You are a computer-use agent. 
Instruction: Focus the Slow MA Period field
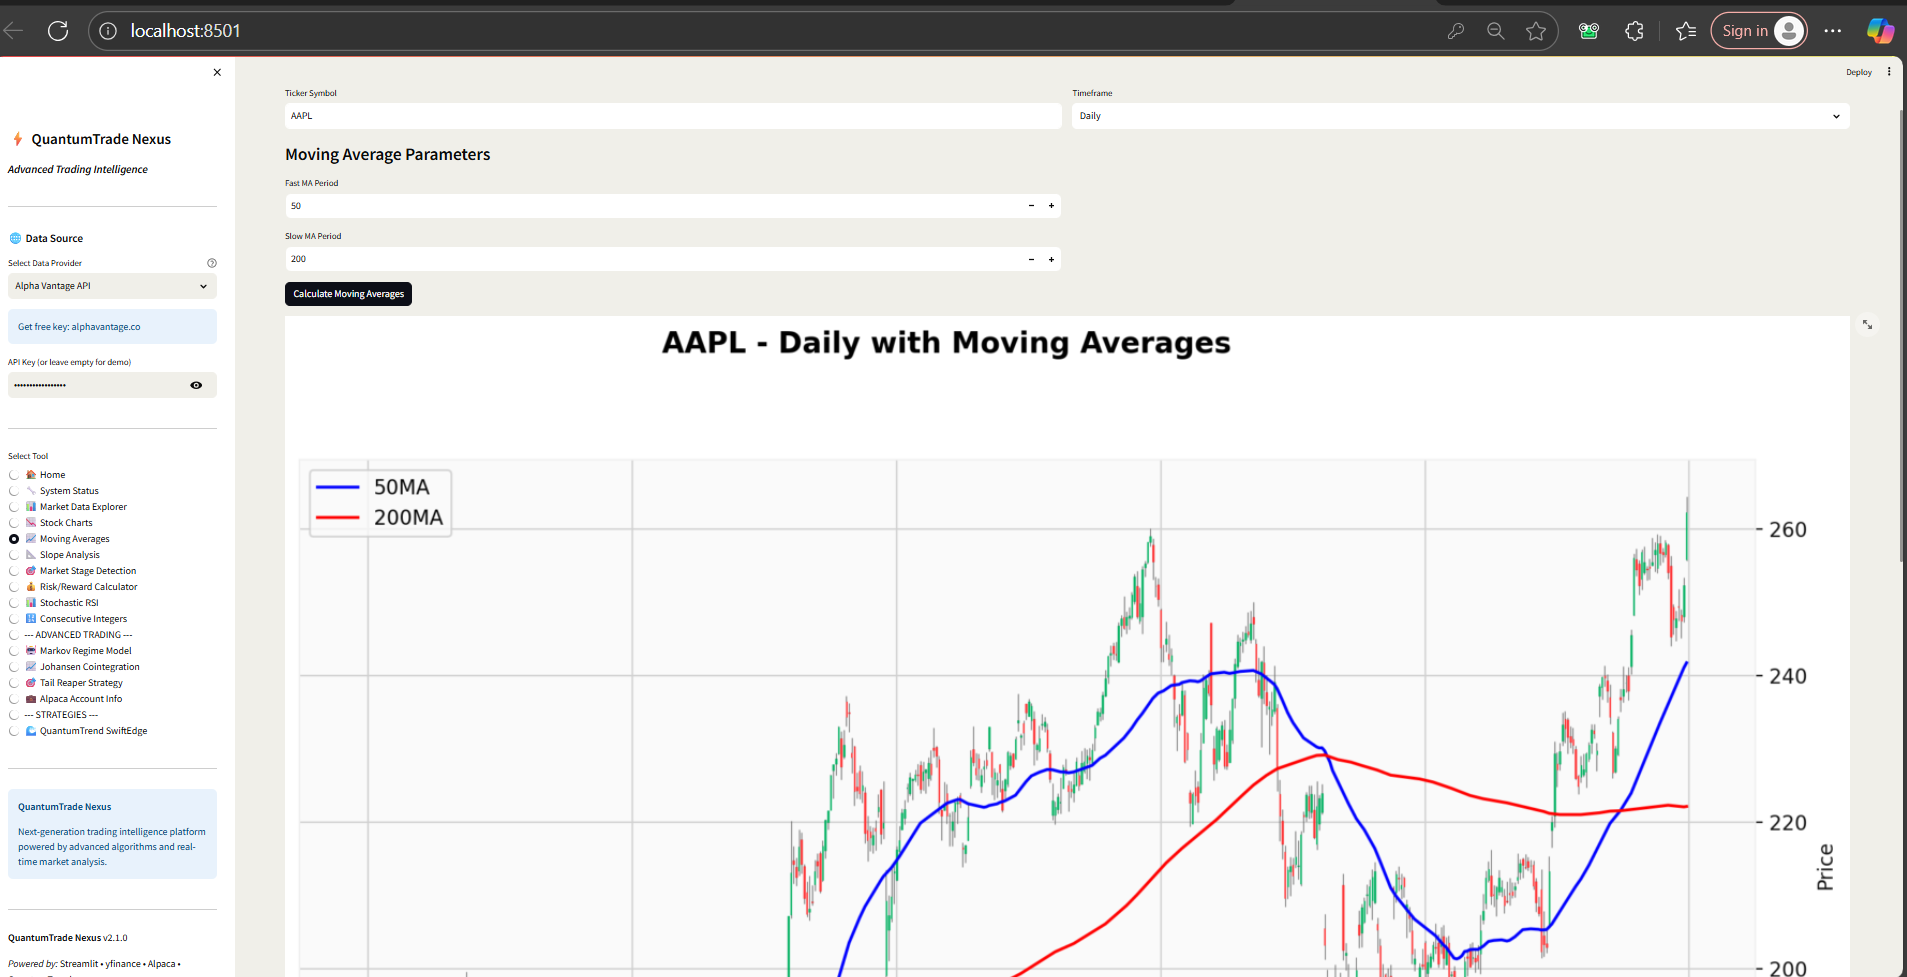[x=653, y=259]
